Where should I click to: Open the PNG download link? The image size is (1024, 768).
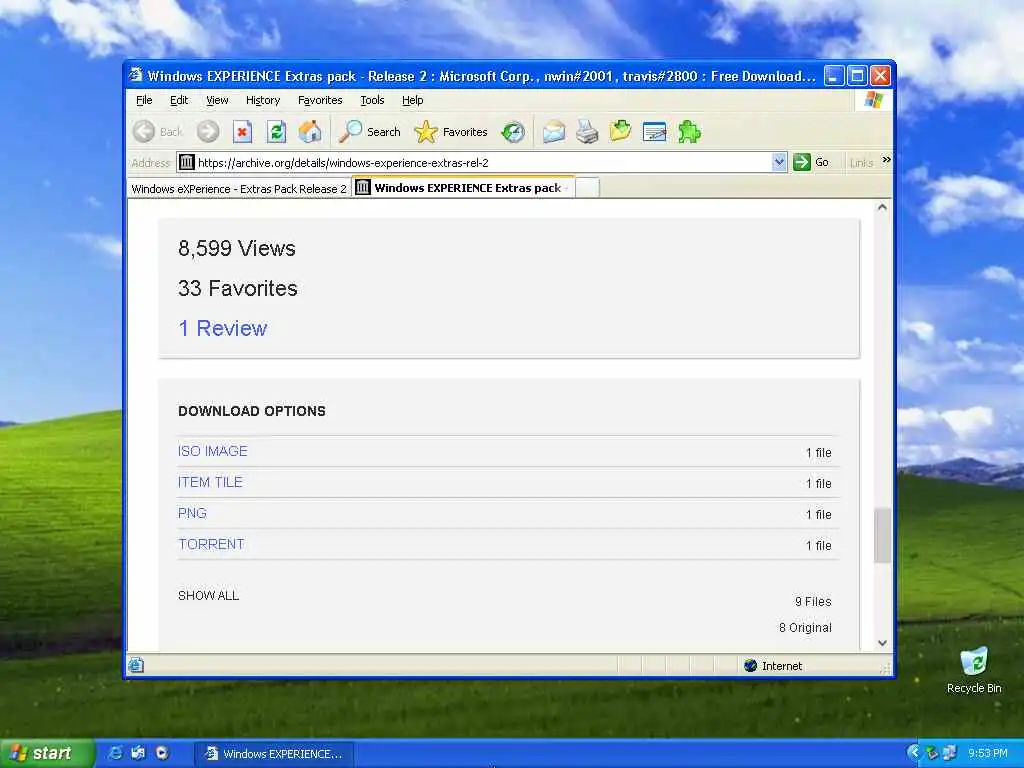[x=192, y=513]
